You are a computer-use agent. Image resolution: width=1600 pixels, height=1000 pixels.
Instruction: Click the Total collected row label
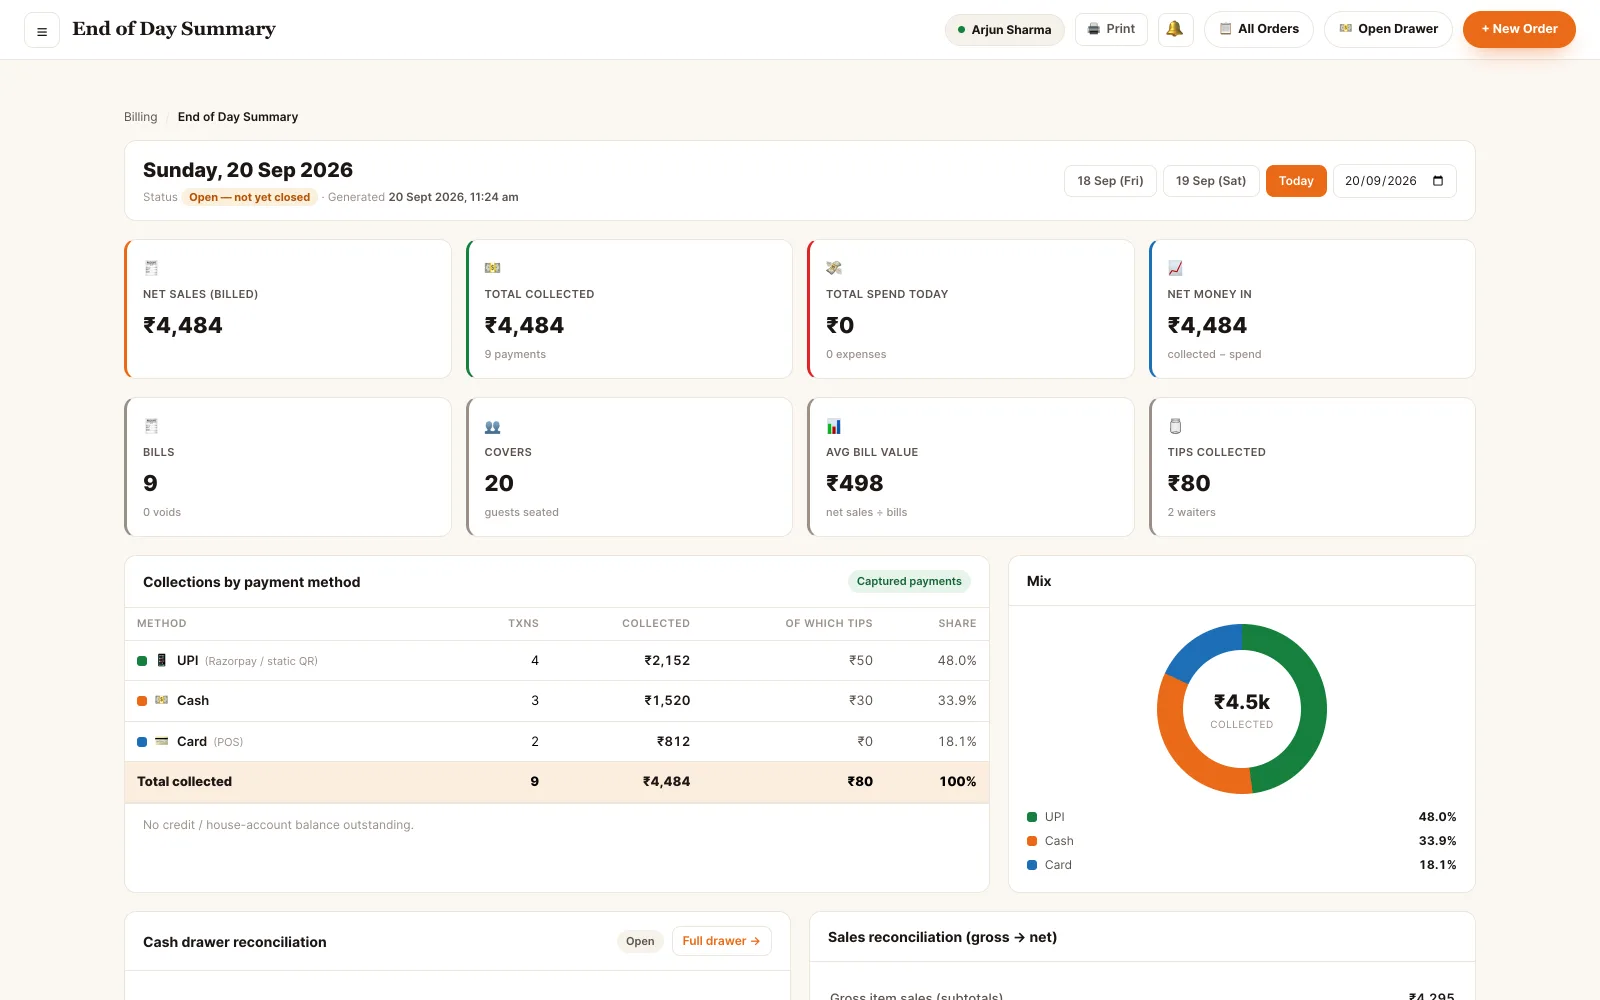pyautogui.click(x=184, y=781)
